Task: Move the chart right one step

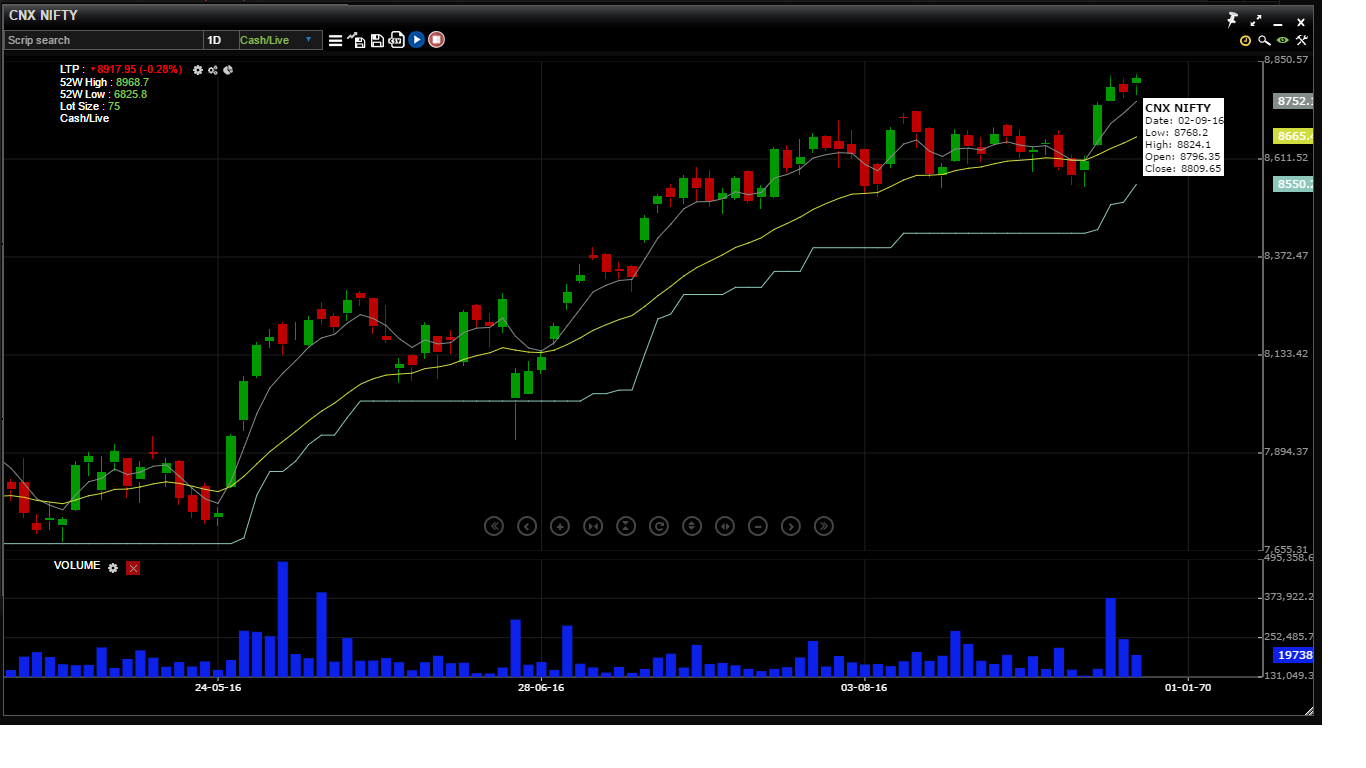Action: point(791,526)
